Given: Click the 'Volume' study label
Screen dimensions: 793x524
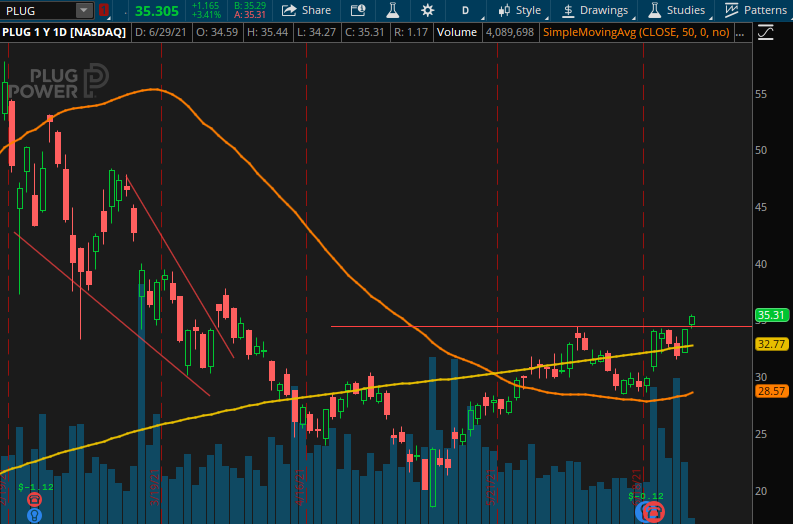Looking at the screenshot, I should click(x=457, y=32).
